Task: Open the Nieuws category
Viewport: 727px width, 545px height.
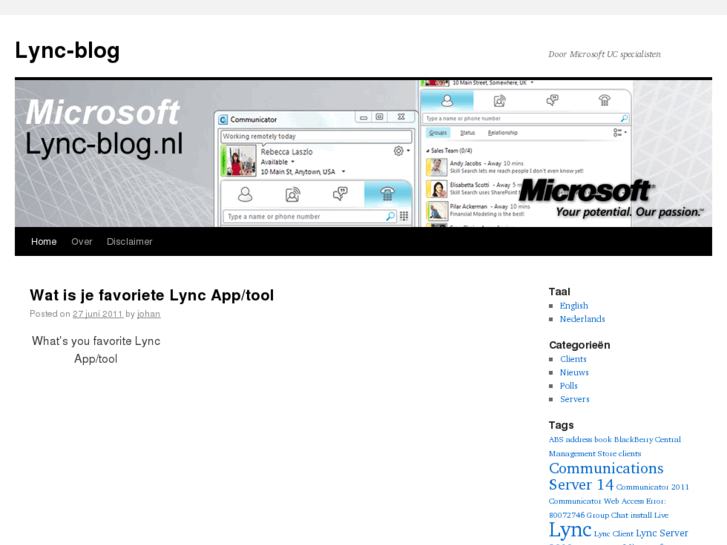Action: [x=574, y=372]
